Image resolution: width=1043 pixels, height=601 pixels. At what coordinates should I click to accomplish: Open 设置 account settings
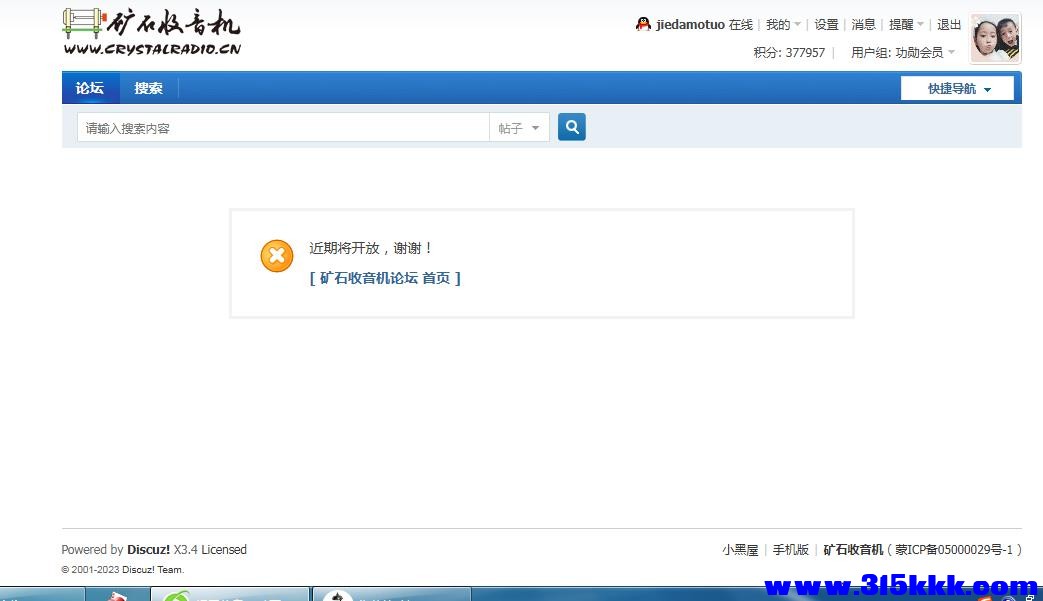pyautogui.click(x=827, y=24)
